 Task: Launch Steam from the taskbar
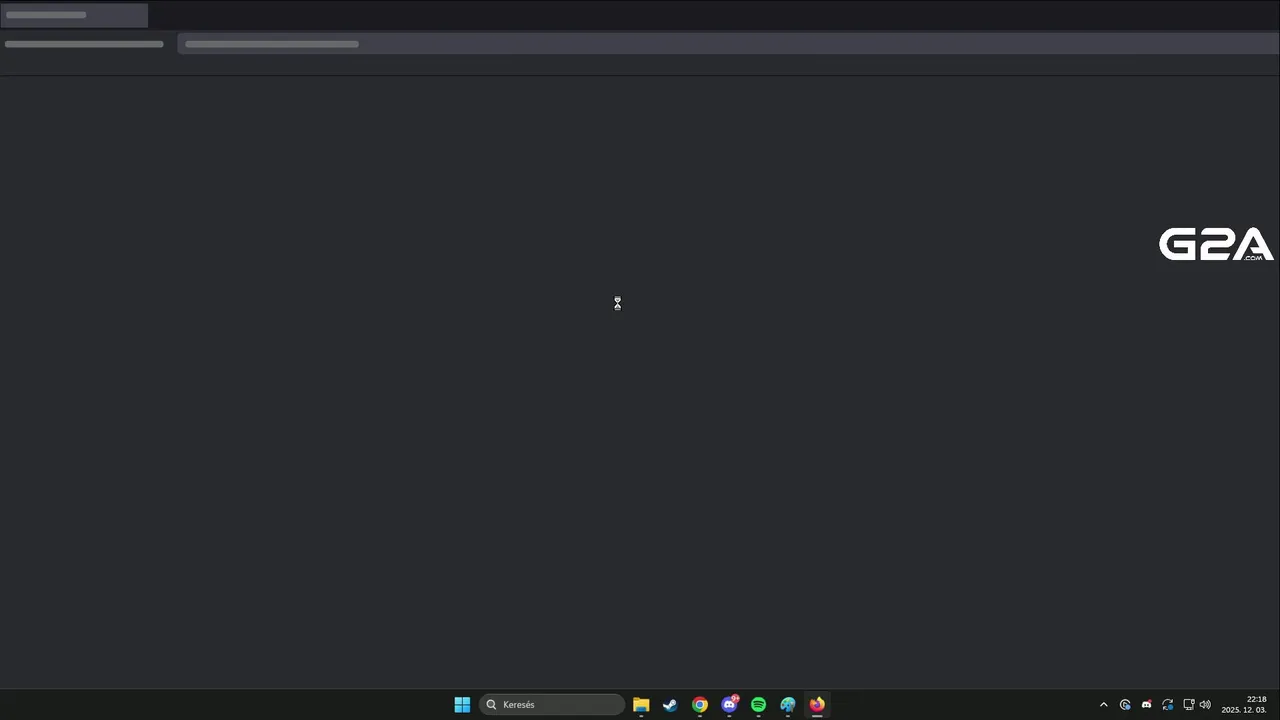[670, 705]
